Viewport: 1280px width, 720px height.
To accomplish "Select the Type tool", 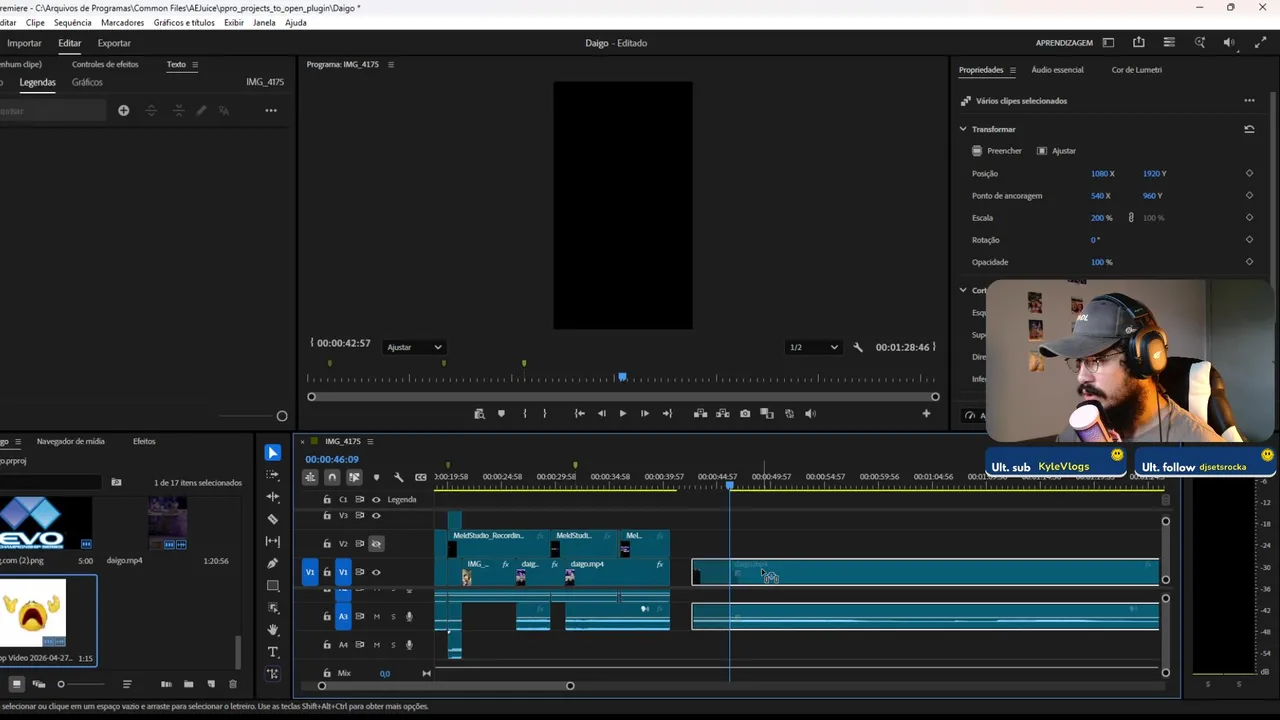I will [x=273, y=652].
